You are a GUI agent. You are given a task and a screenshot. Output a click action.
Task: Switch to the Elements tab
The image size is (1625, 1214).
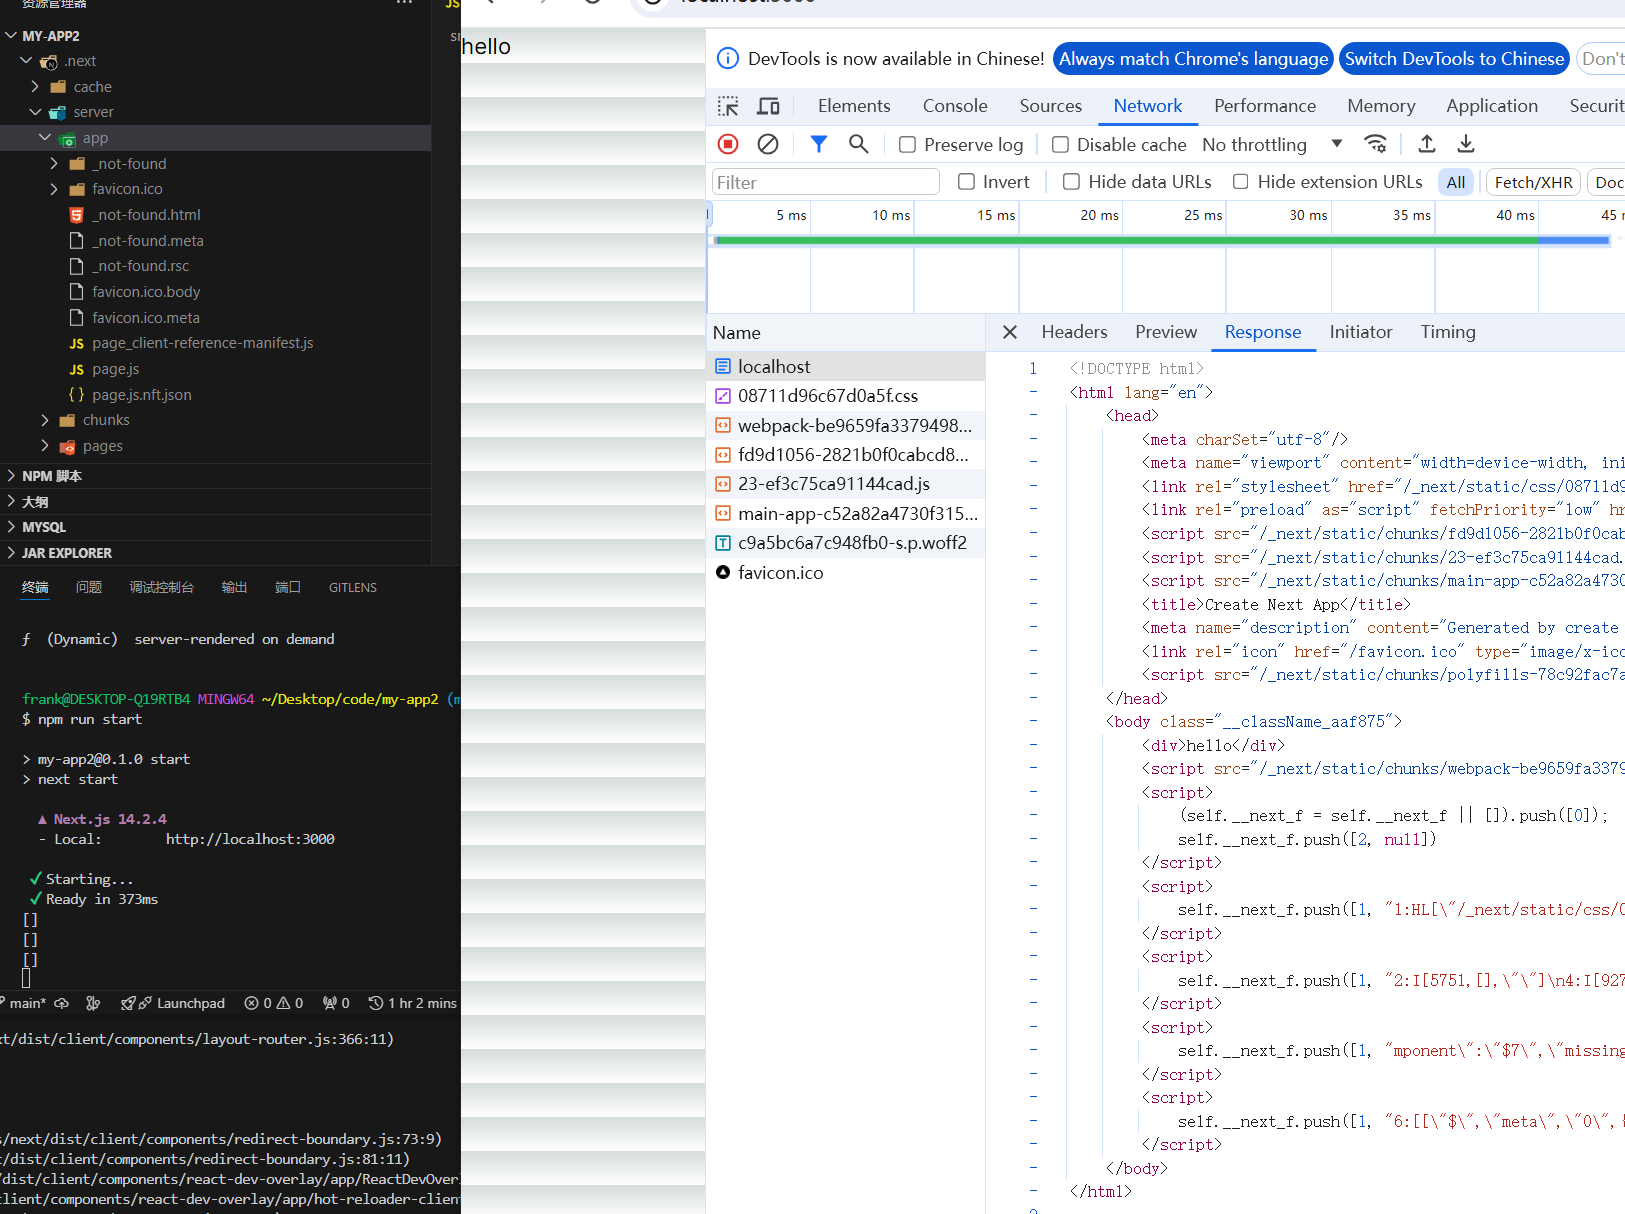click(x=854, y=106)
